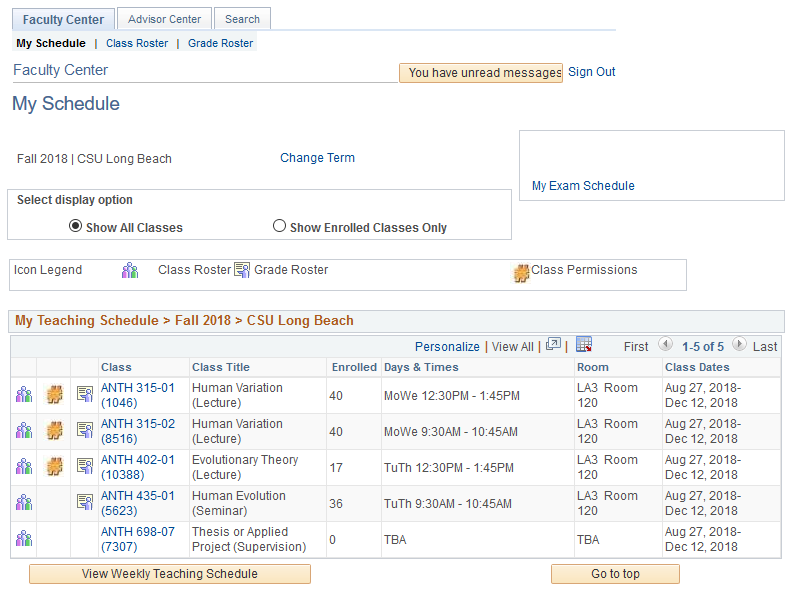Open the Grade Roster subtab

click(220, 43)
